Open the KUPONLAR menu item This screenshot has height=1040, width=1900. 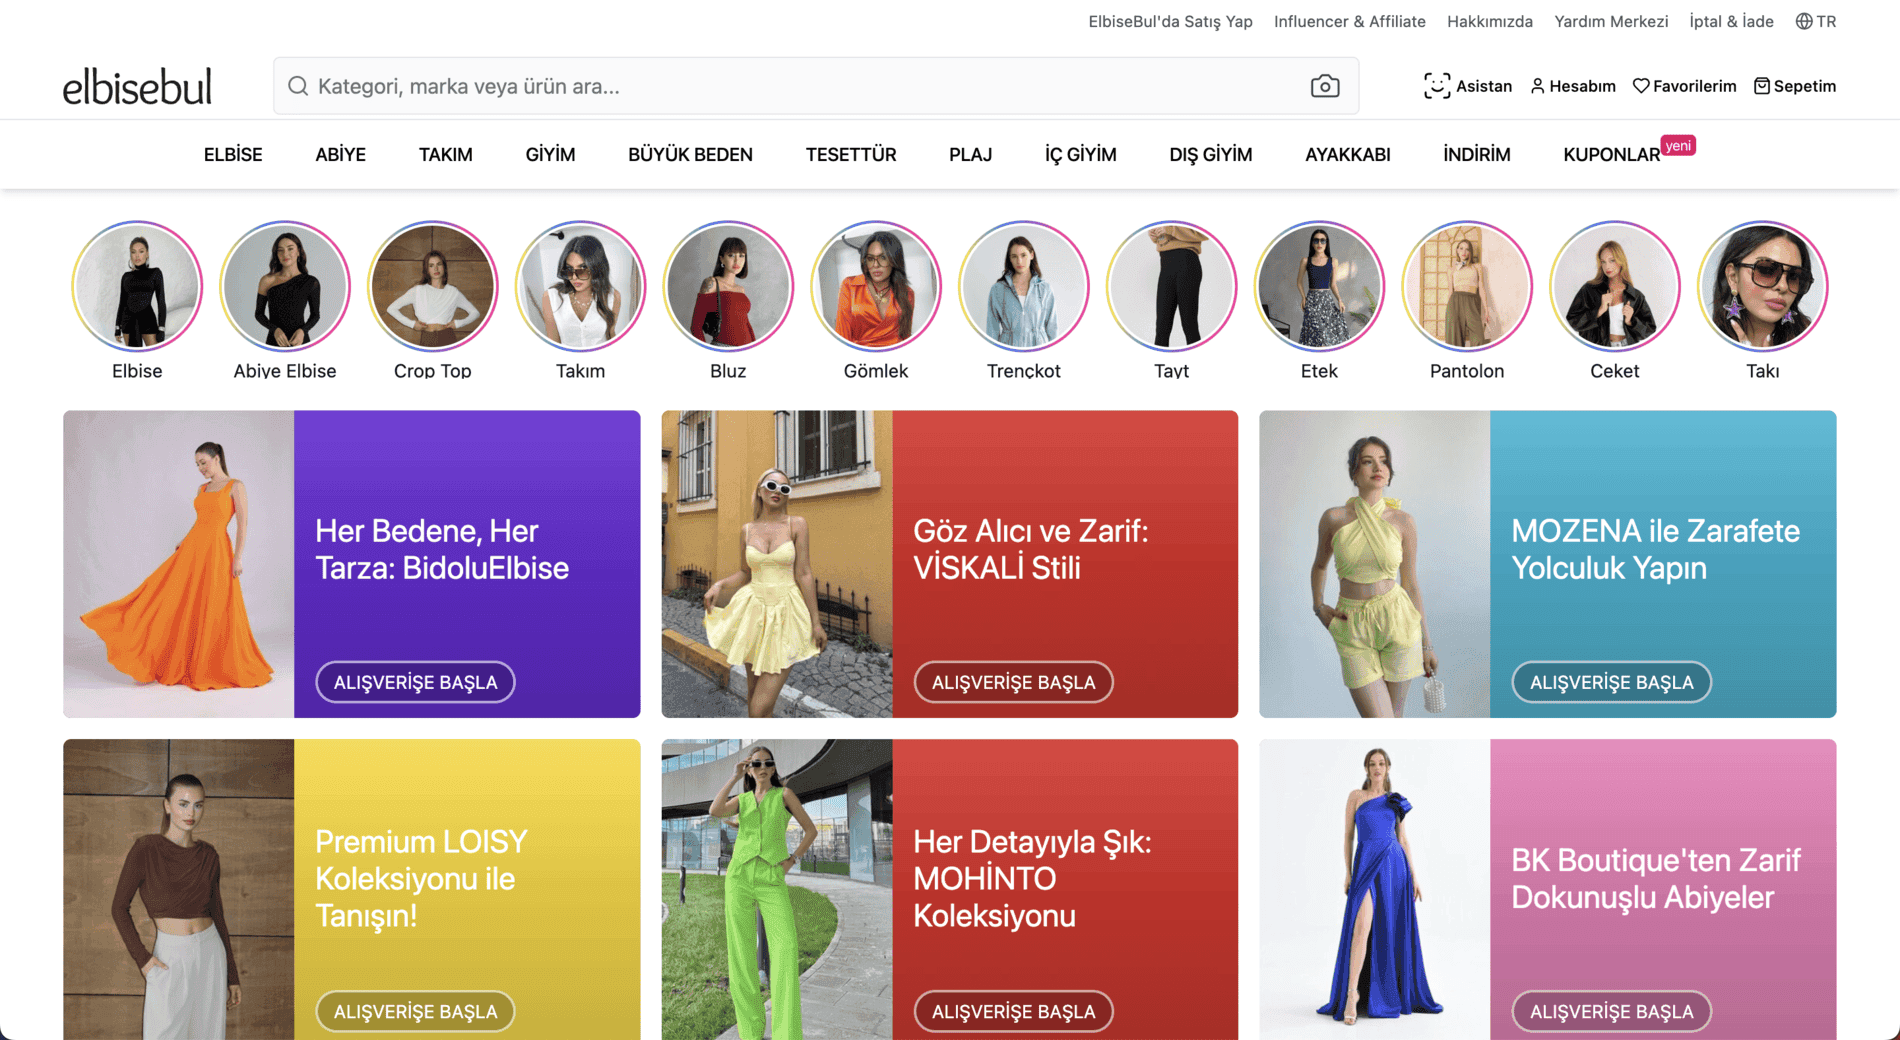[1612, 155]
